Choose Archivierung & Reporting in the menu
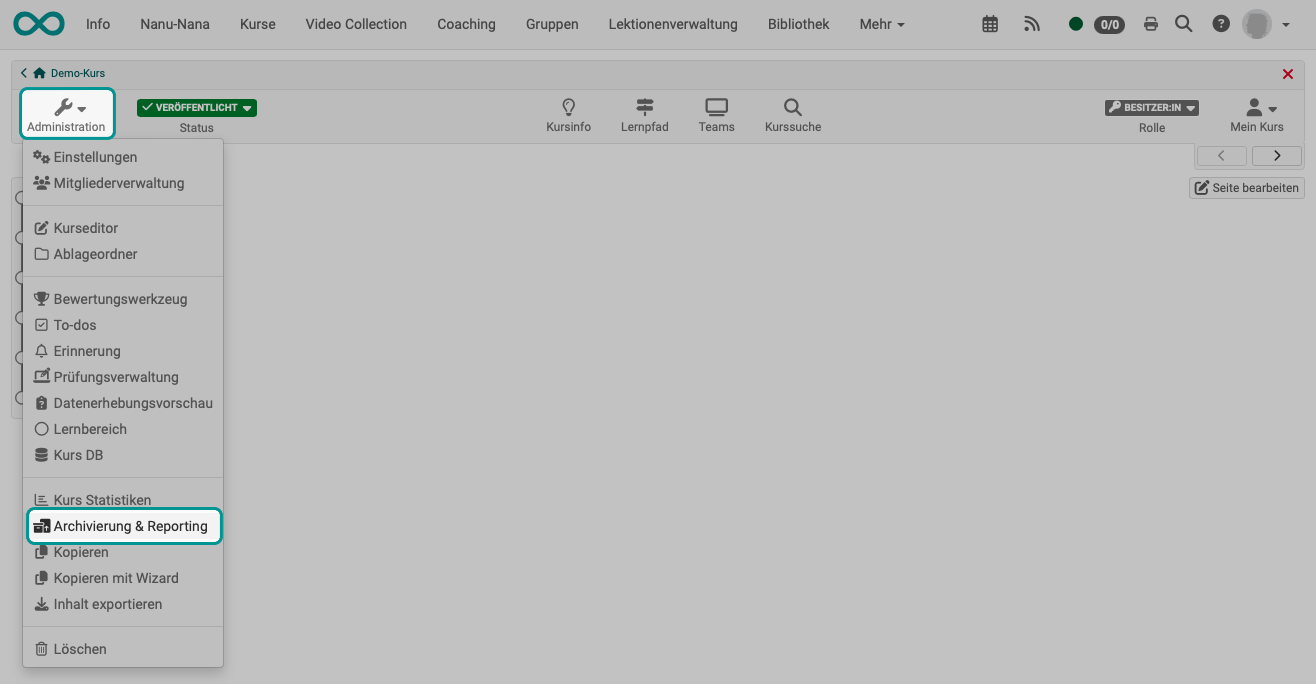This screenshot has width=1316, height=684. click(x=124, y=525)
